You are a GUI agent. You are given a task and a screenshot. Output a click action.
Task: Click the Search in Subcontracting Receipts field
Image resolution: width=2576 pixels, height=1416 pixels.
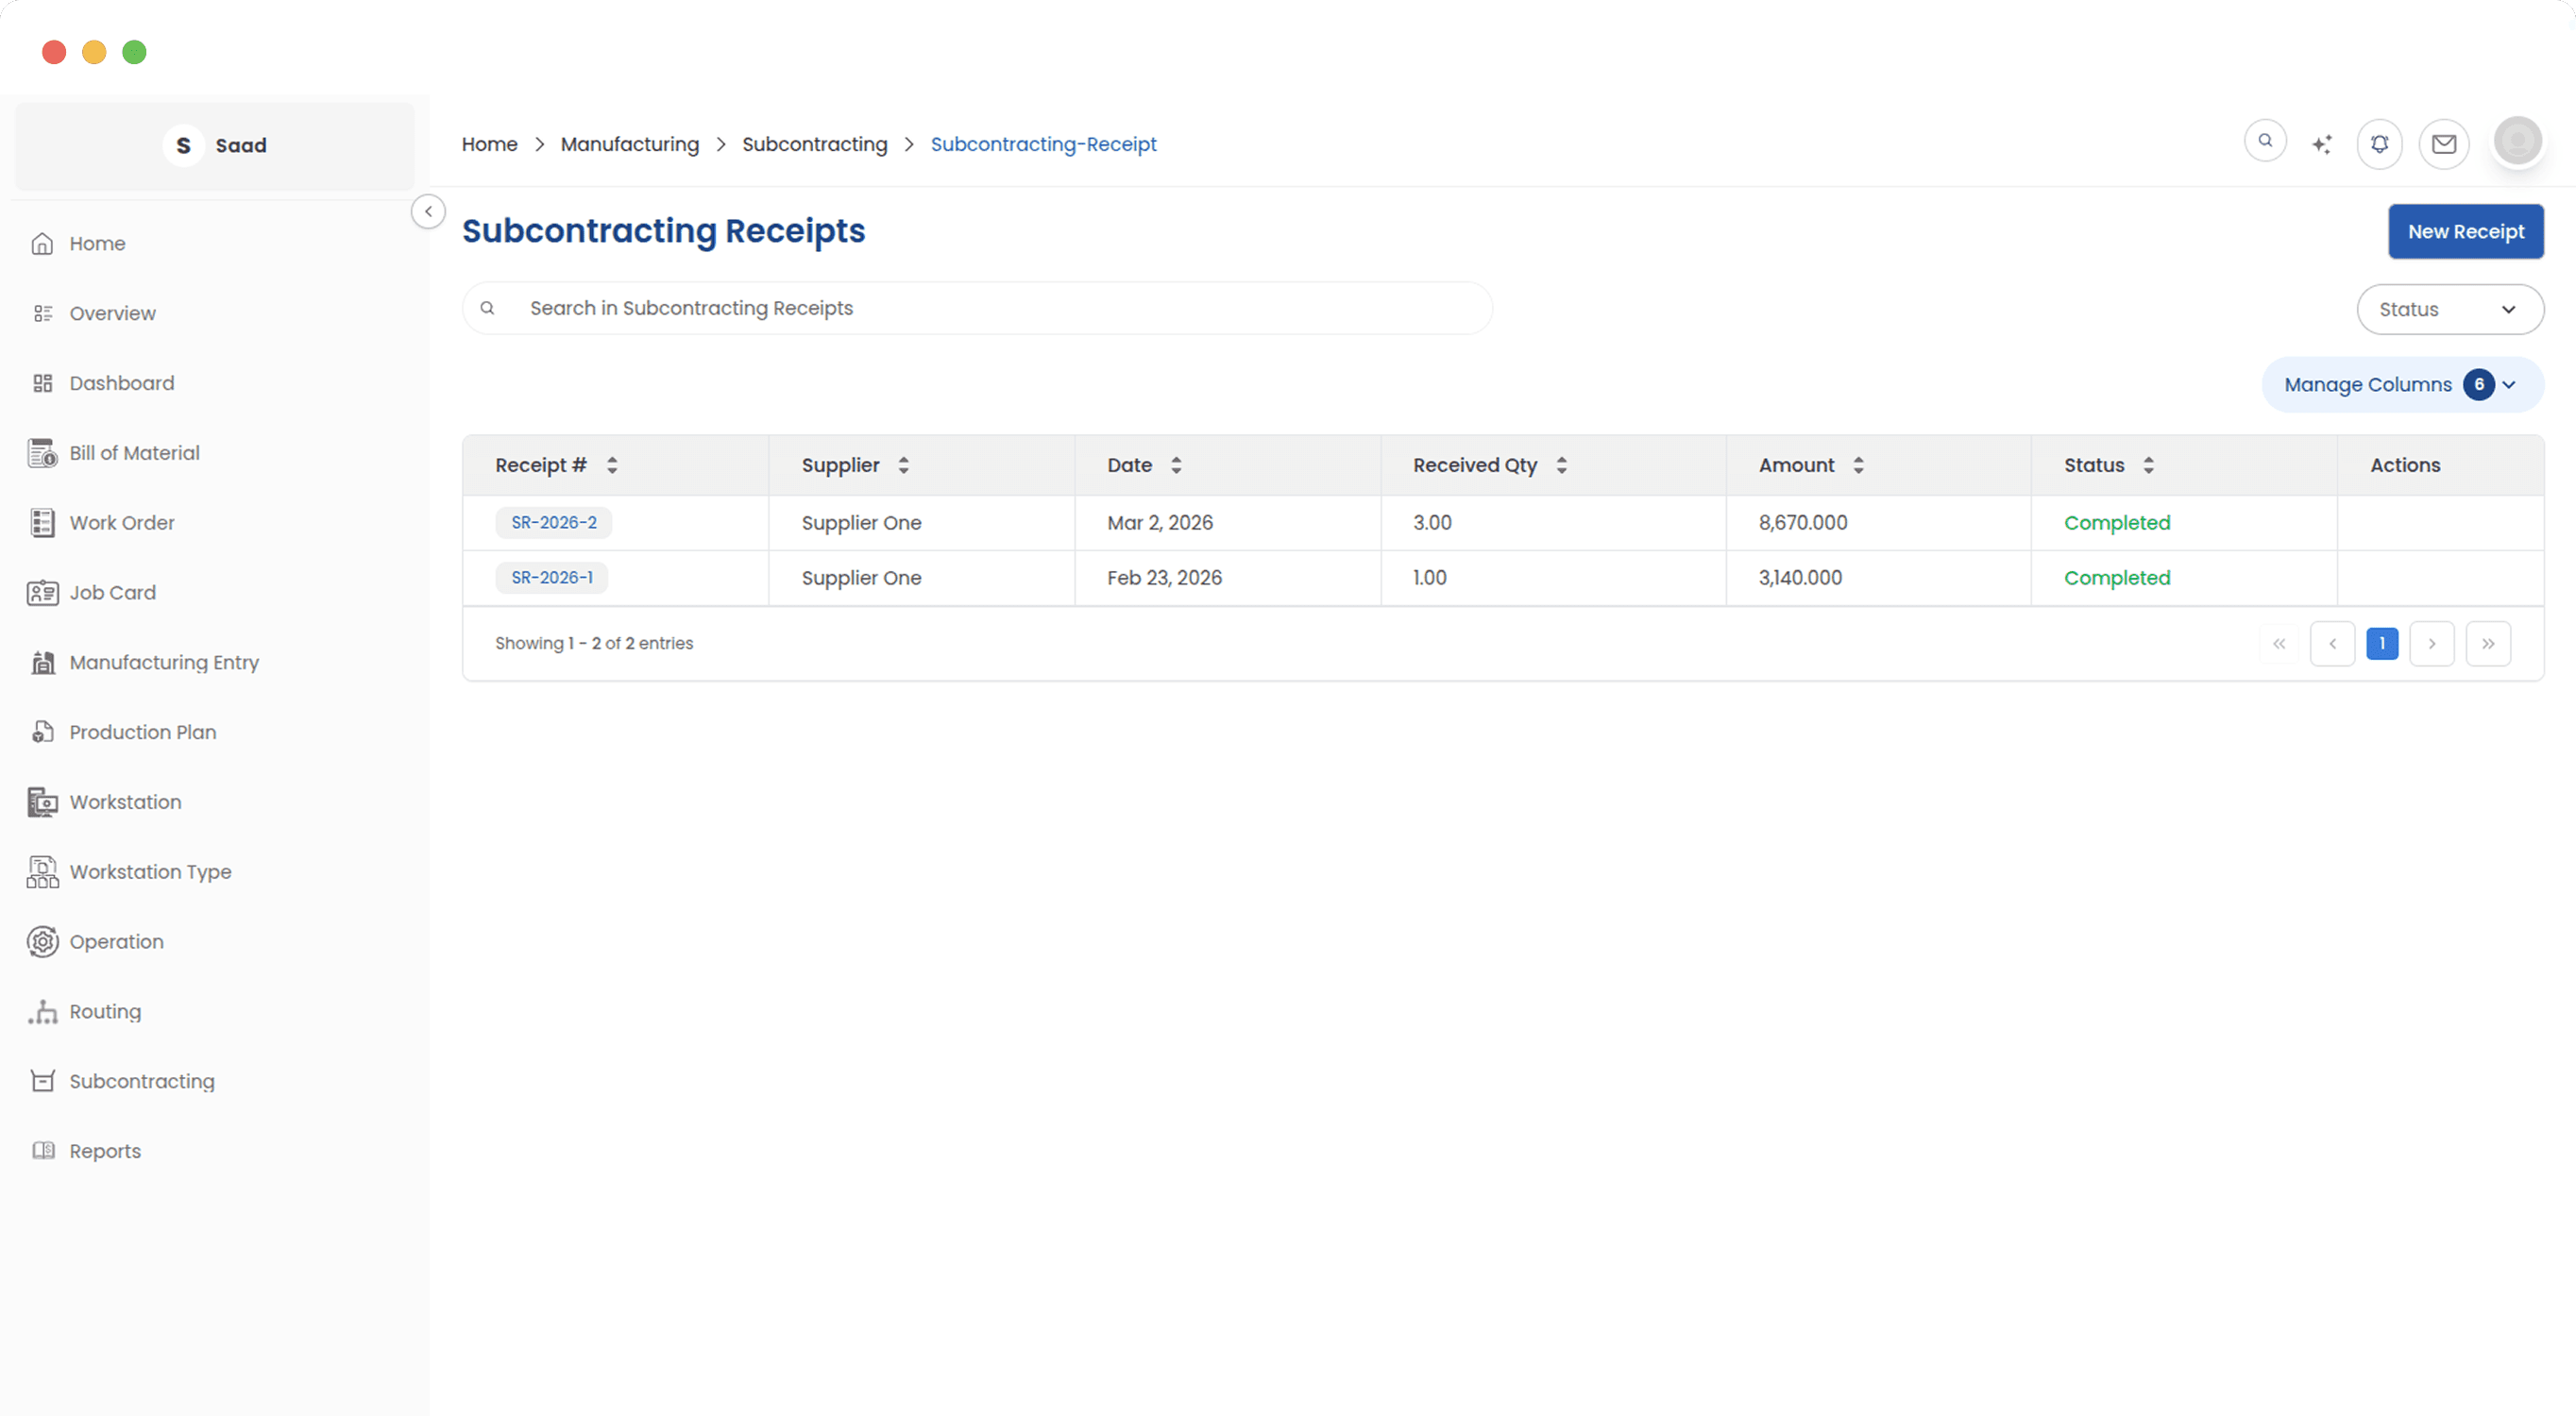coord(990,308)
